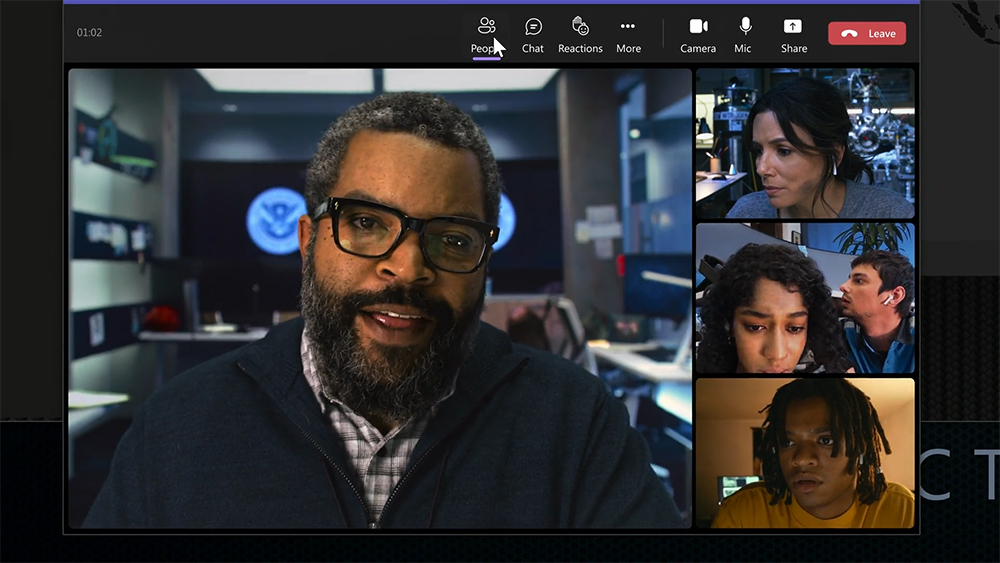This screenshot has width=1000, height=563.
Task: Select the video tile with two participants
Action: [x=805, y=298]
